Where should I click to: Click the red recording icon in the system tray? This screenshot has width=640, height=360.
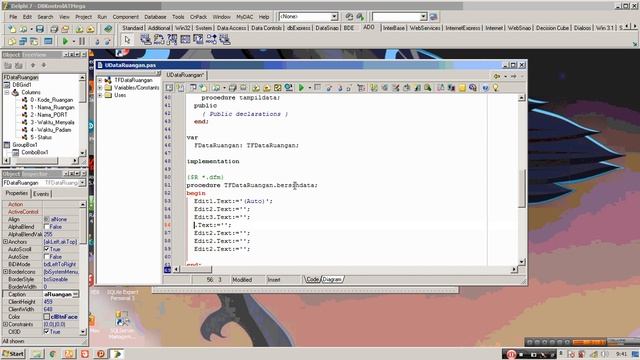[x=511, y=354]
